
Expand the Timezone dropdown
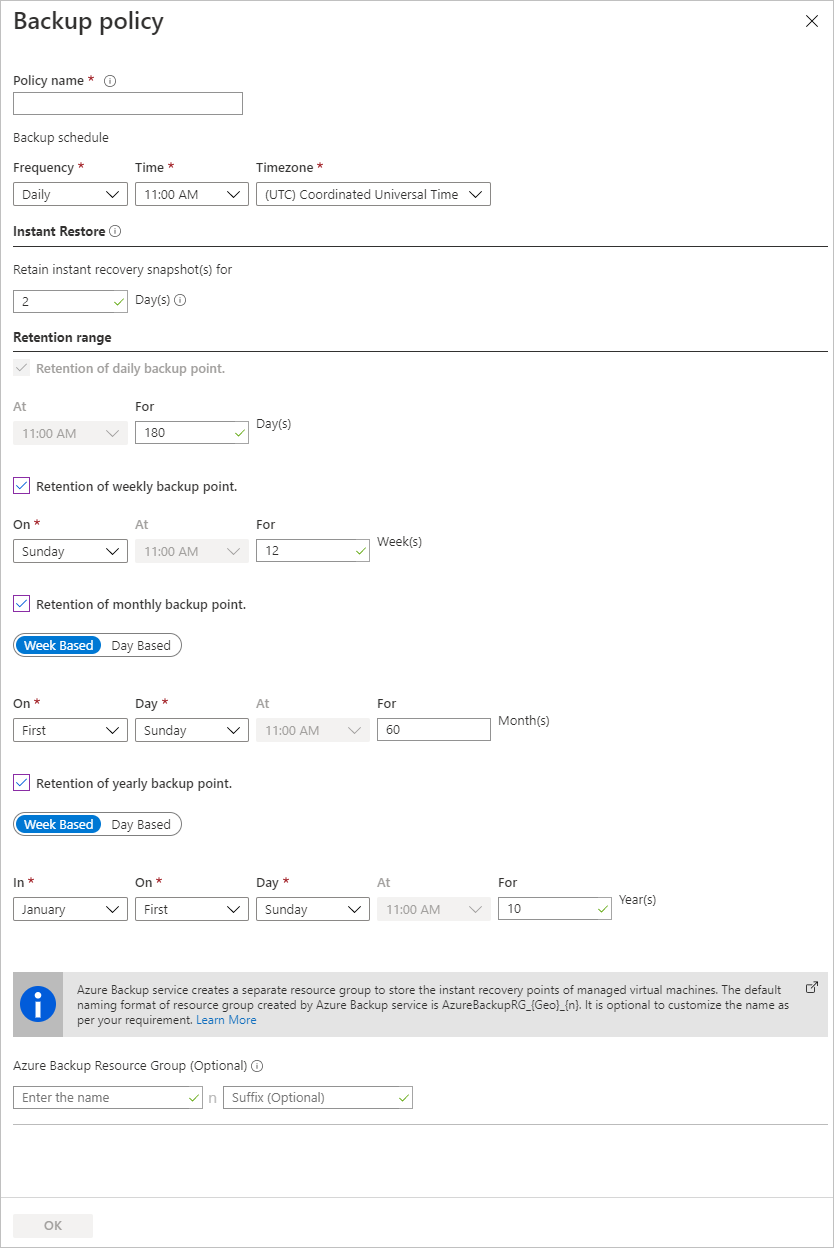pos(372,194)
